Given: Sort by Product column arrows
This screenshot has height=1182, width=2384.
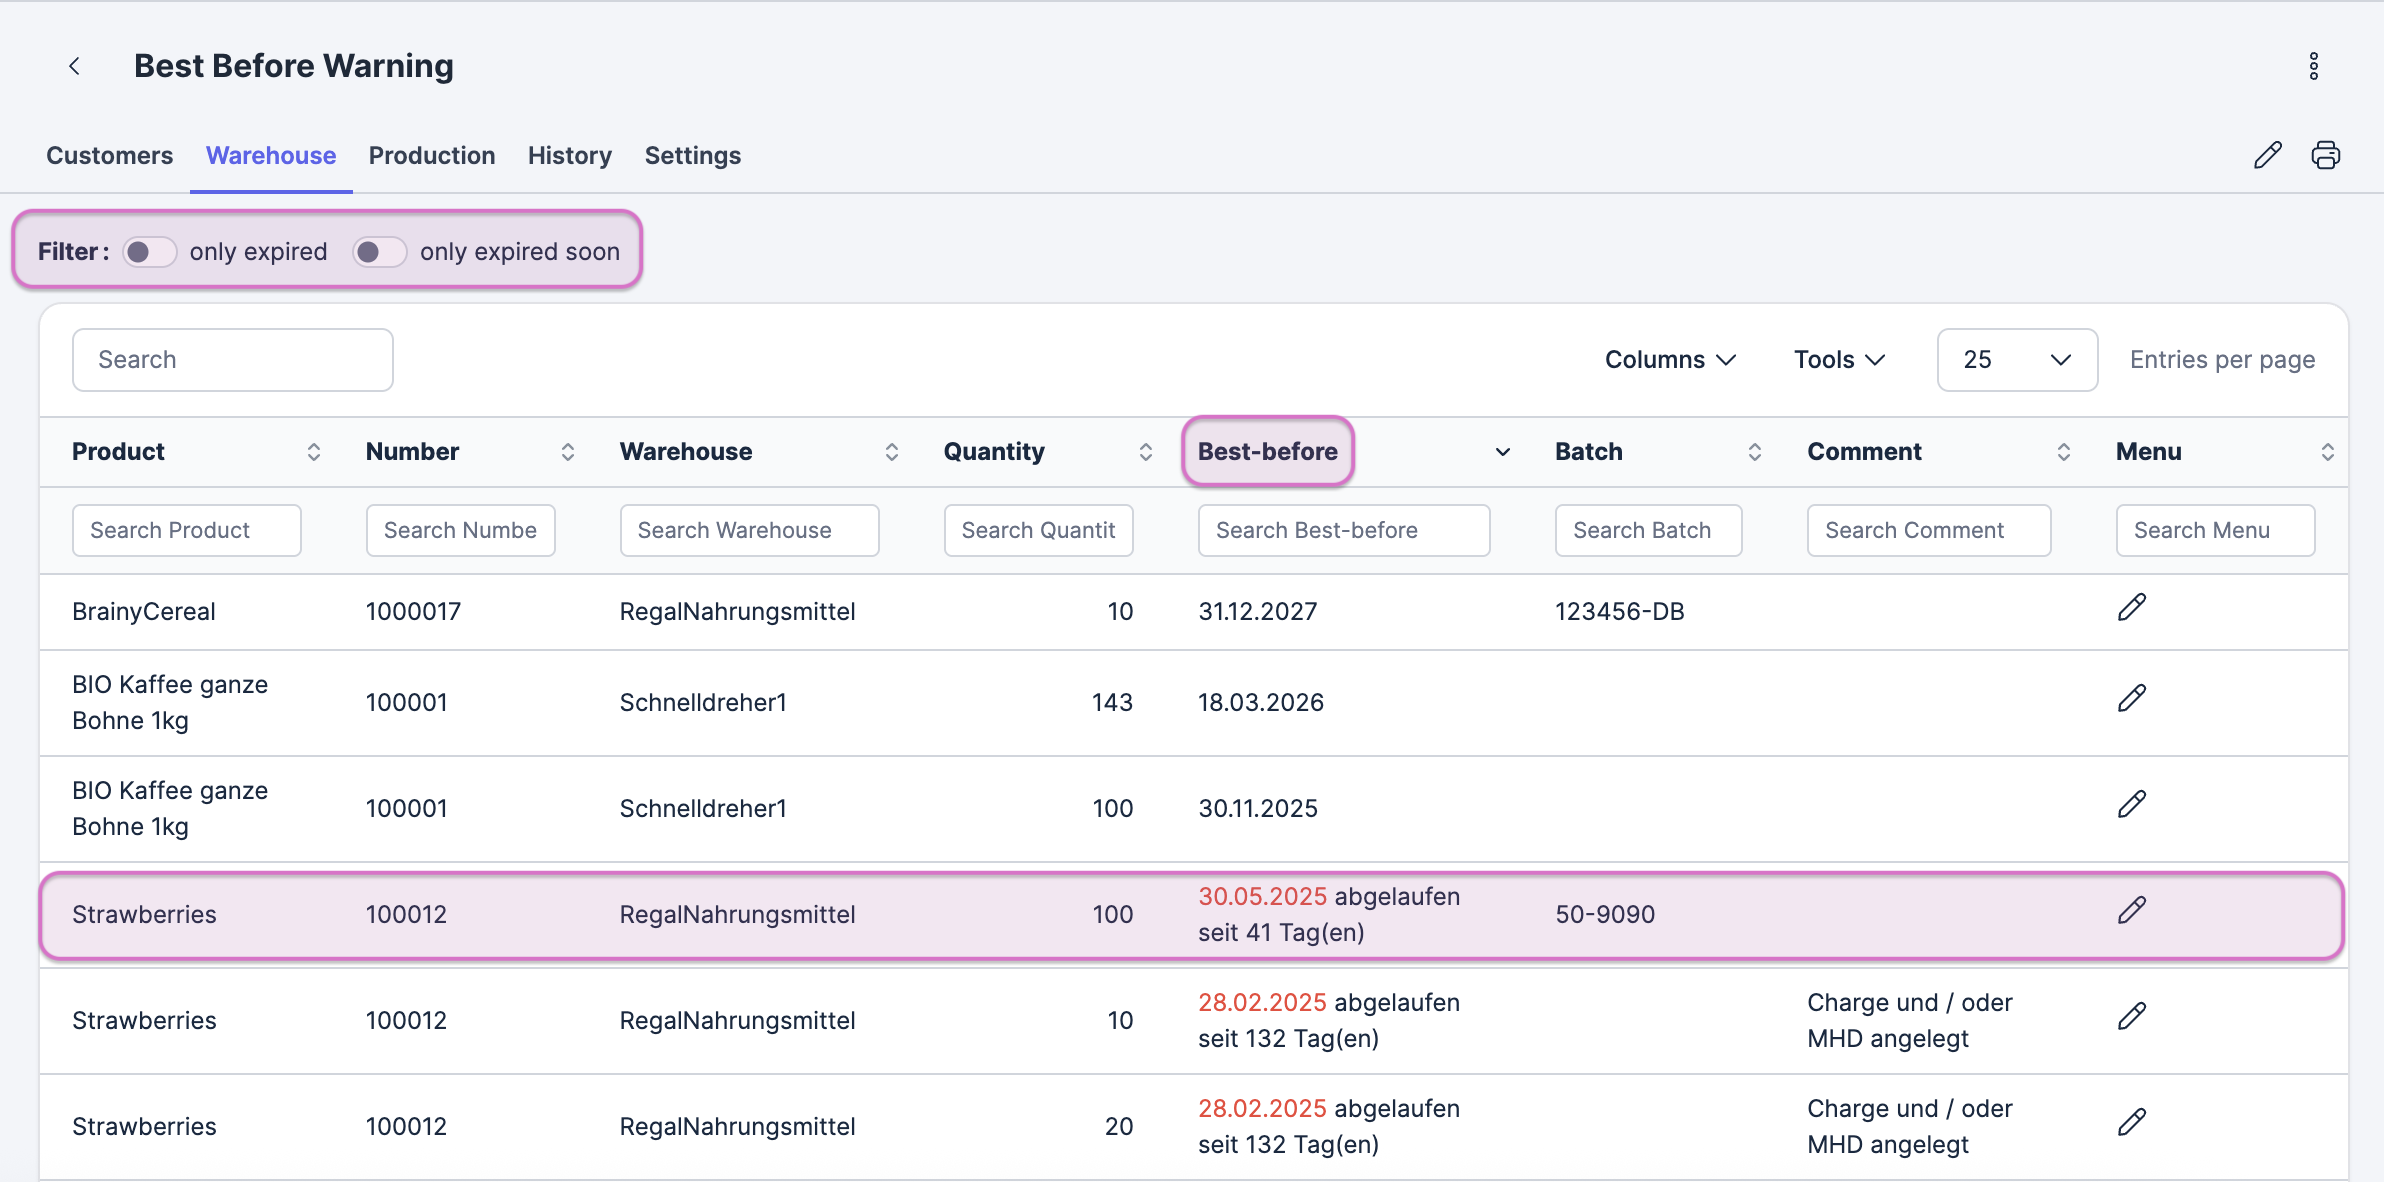Looking at the screenshot, I should (313, 452).
